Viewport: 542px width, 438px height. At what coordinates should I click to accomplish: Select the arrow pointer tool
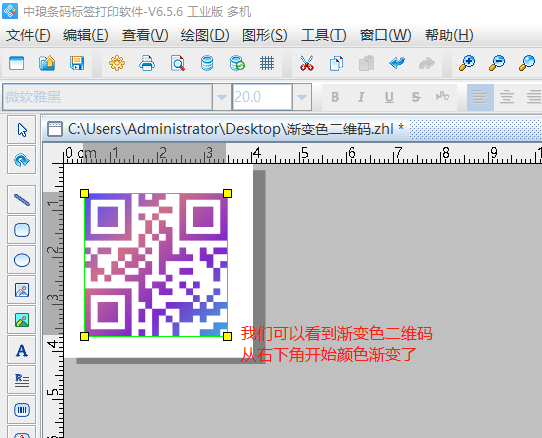coord(22,130)
